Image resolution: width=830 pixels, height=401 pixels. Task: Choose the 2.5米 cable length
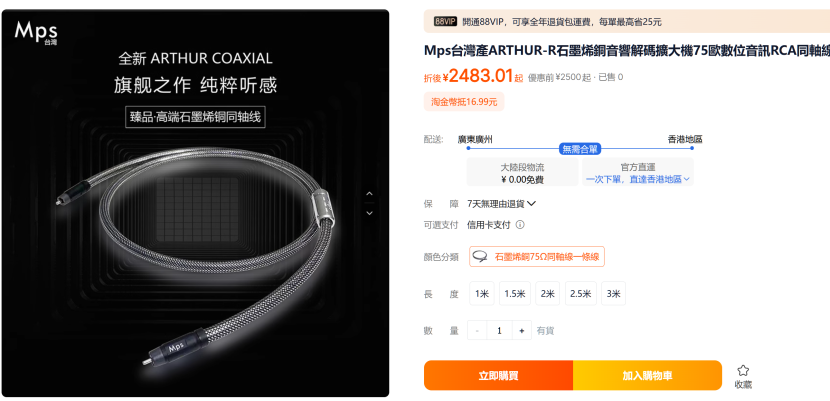click(581, 294)
